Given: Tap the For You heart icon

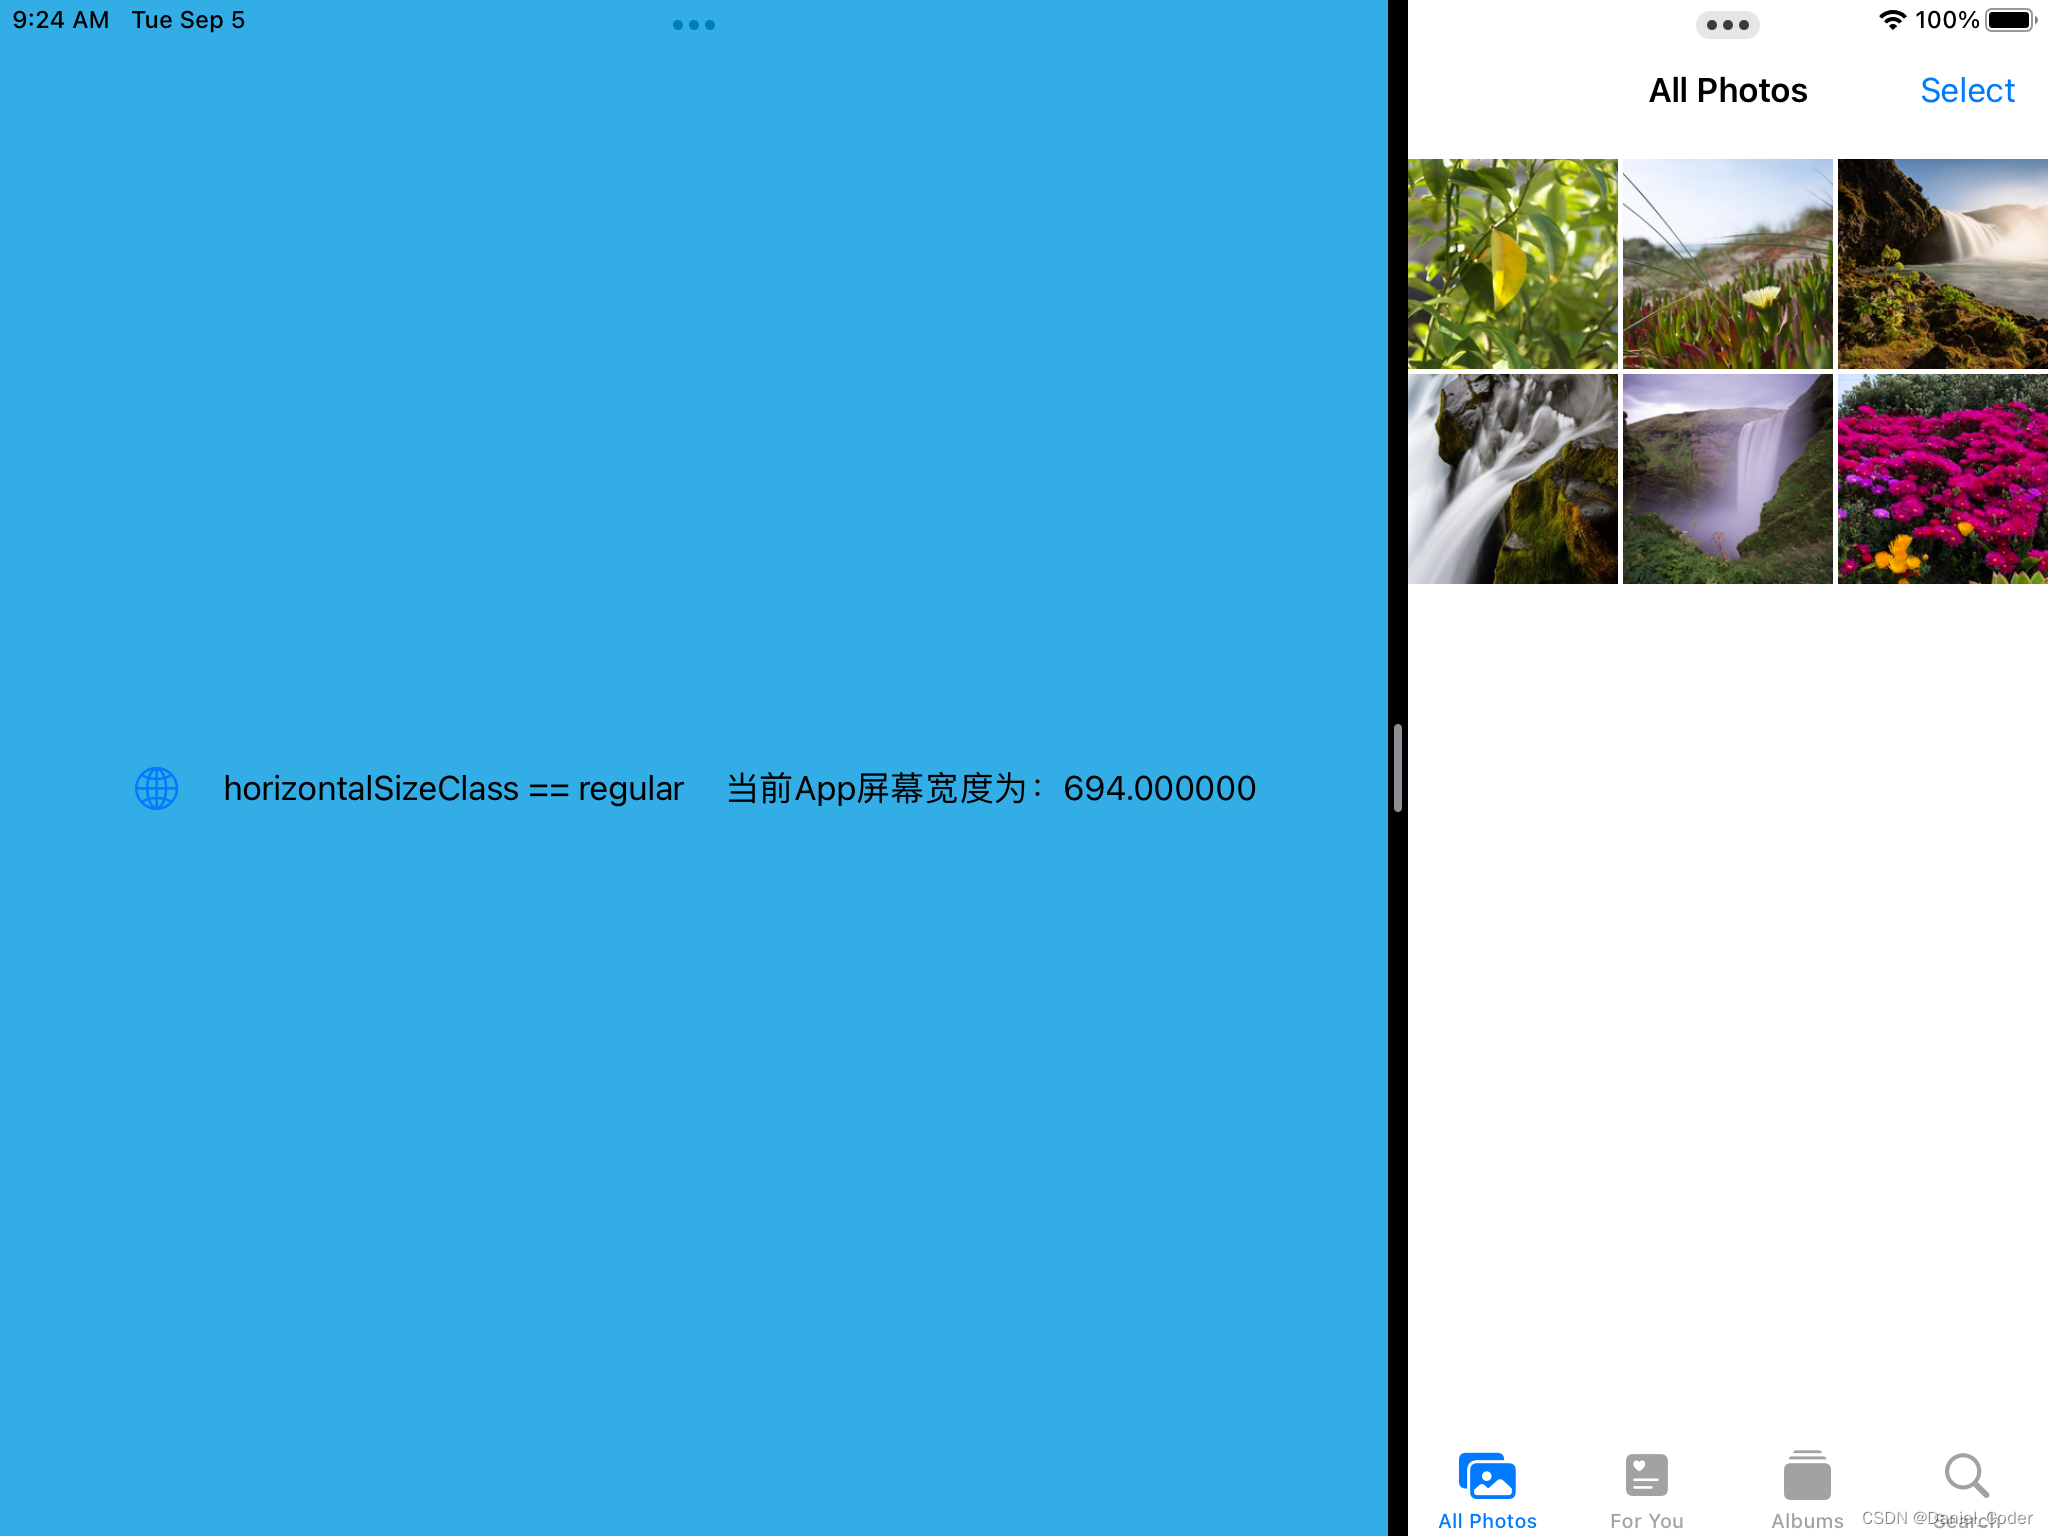Looking at the screenshot, I should [1646, 1475].
